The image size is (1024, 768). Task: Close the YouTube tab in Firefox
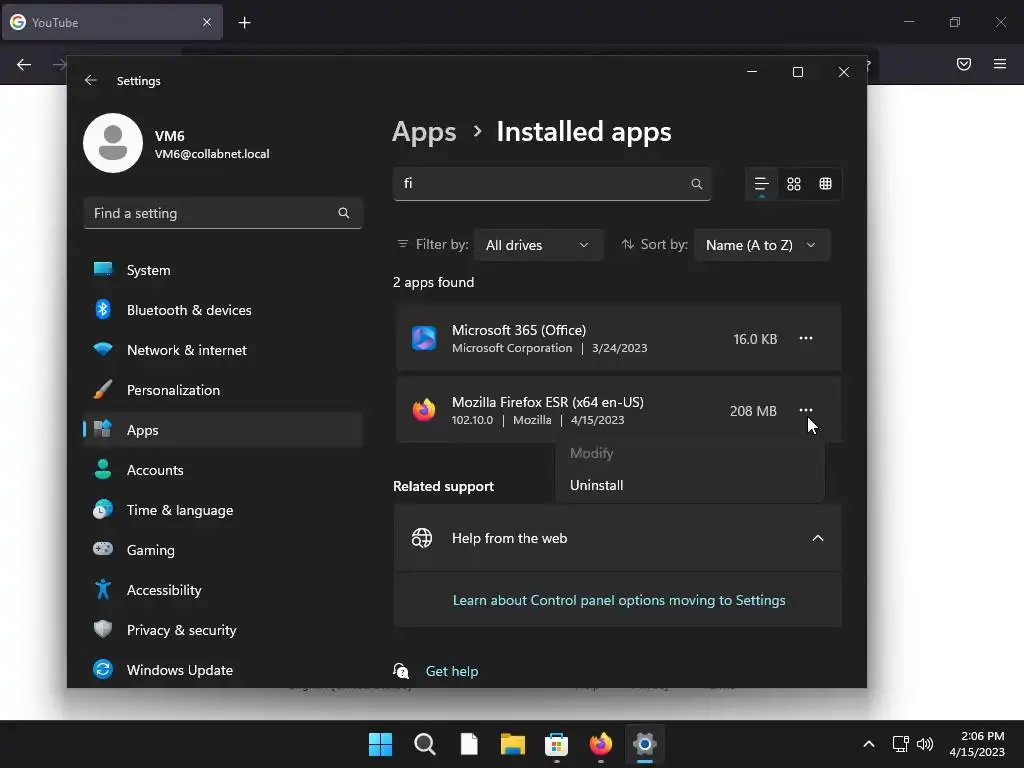[207, 22]
